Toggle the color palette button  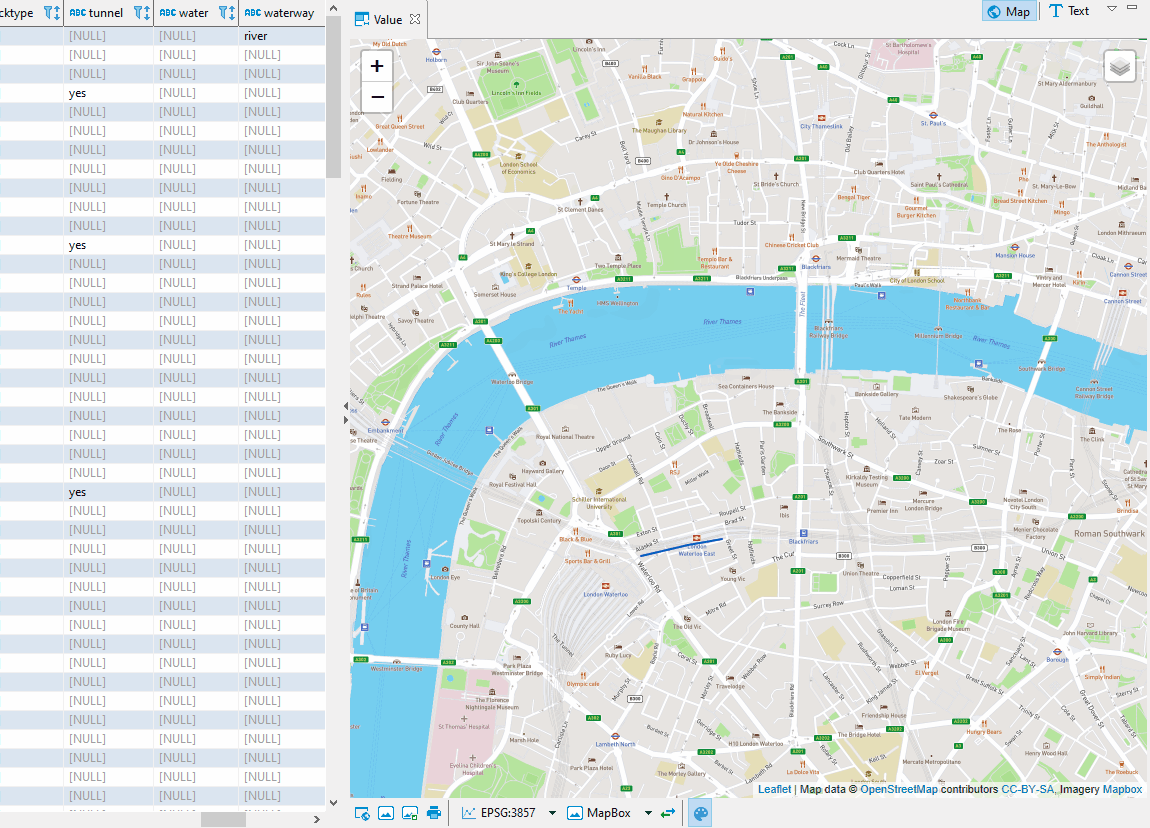[x=700, y=813]
